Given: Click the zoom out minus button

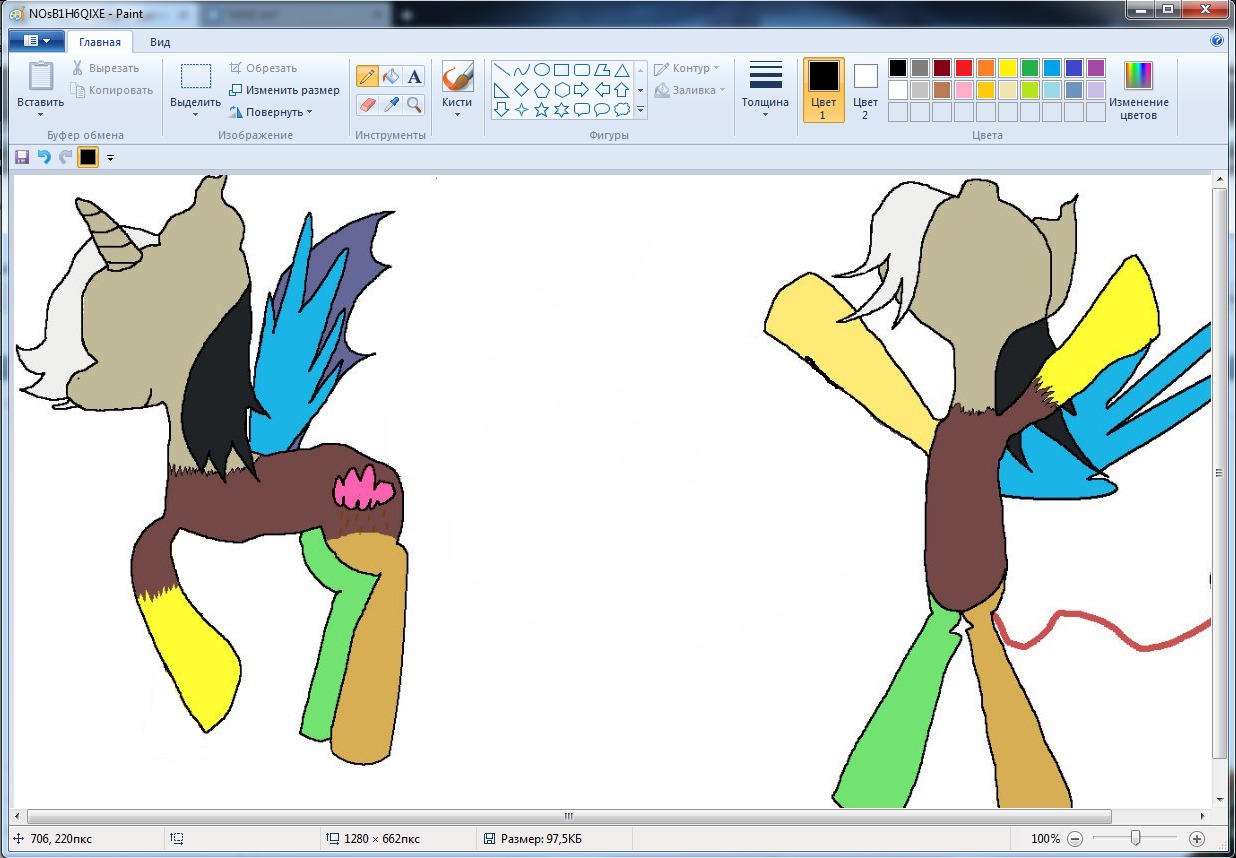Looking at the screenshot, I should point(1075,839).
